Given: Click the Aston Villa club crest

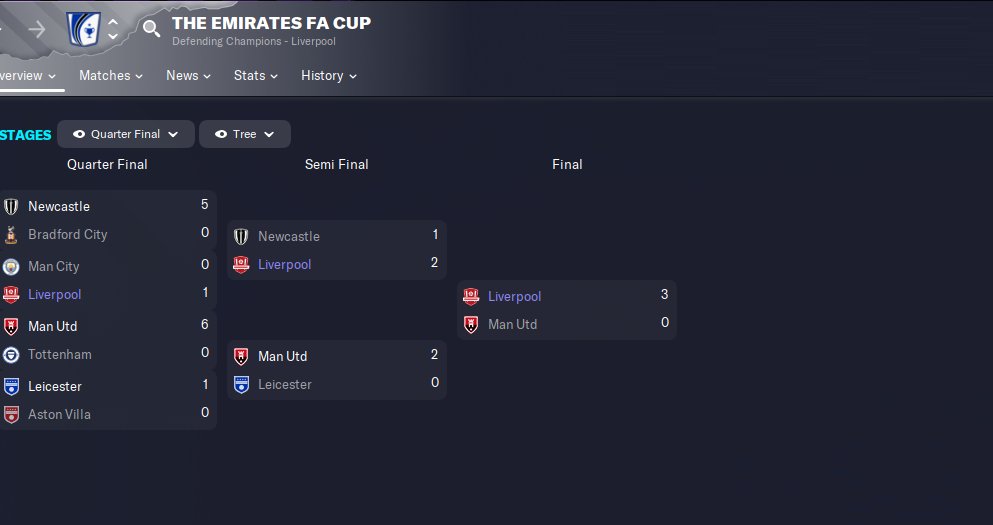Looking at the screenshot, I should [x=11, y=415].
